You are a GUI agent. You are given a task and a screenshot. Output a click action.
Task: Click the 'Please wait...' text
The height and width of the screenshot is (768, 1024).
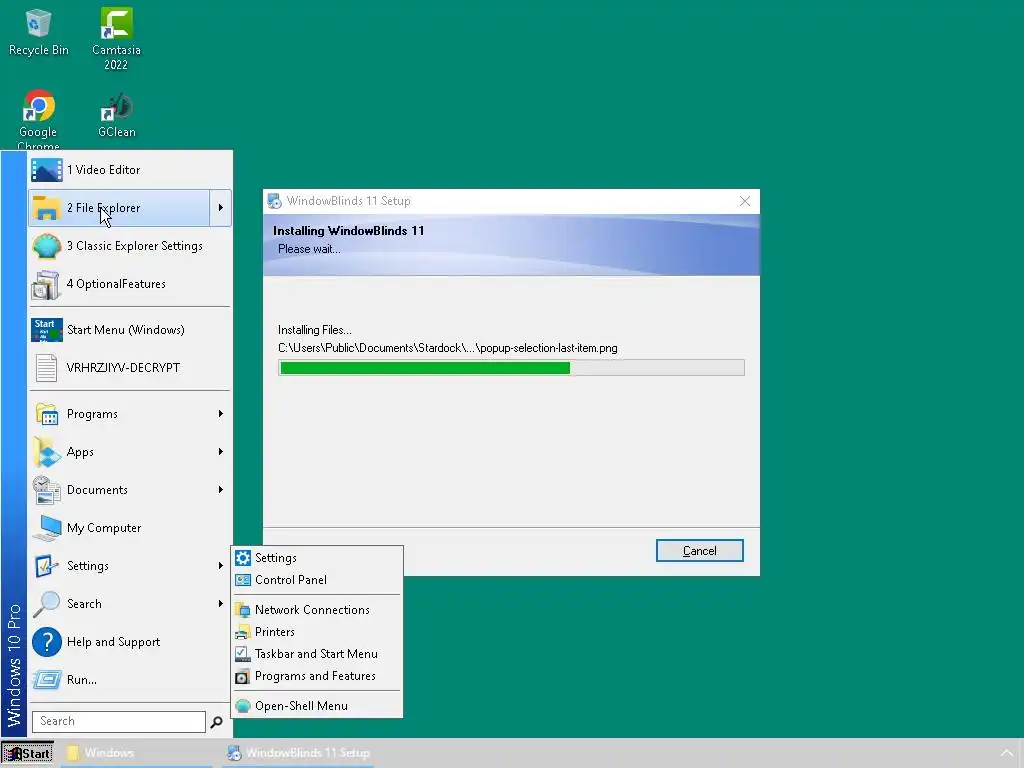[x=309, y=249]
